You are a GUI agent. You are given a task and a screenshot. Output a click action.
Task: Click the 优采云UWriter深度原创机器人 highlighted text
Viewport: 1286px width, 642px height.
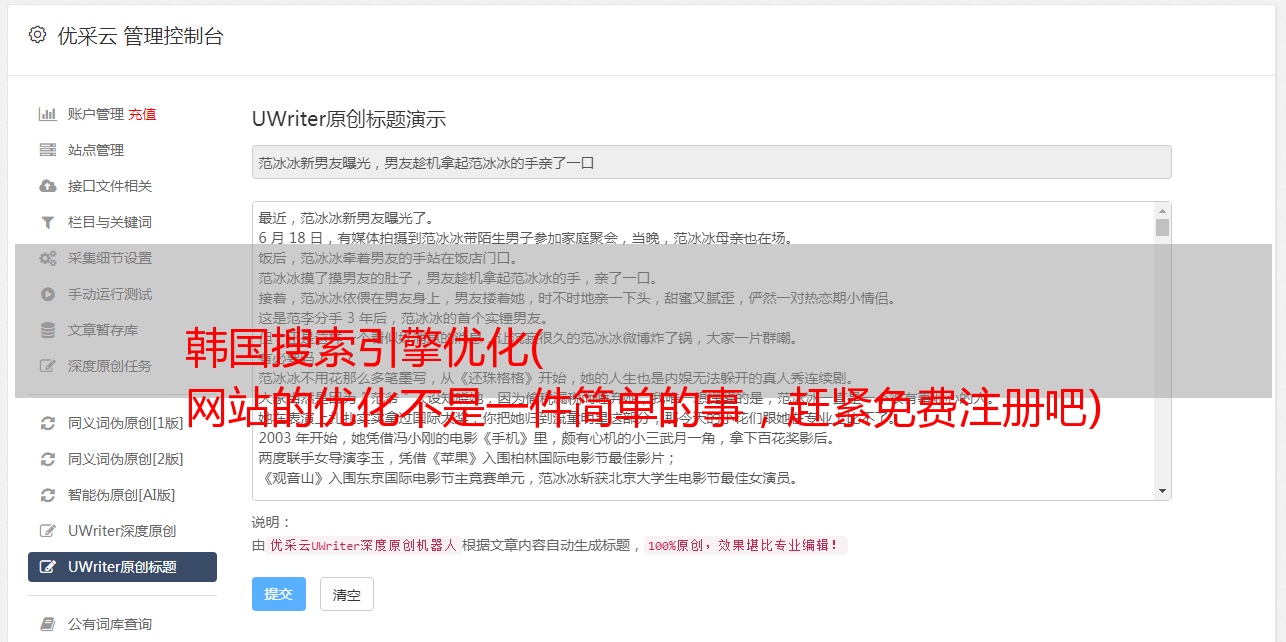tap(364, 546)
